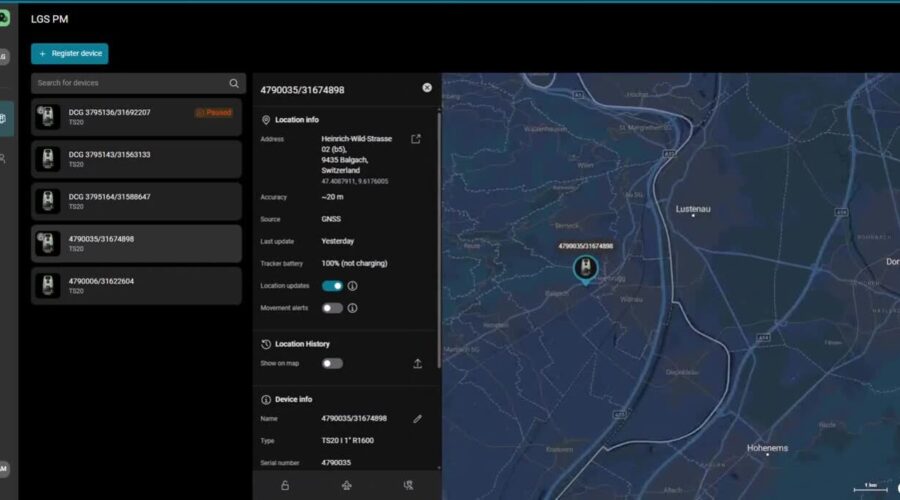
Task: Close the 4790035/31674898 details panel
Action: (427, 88)
